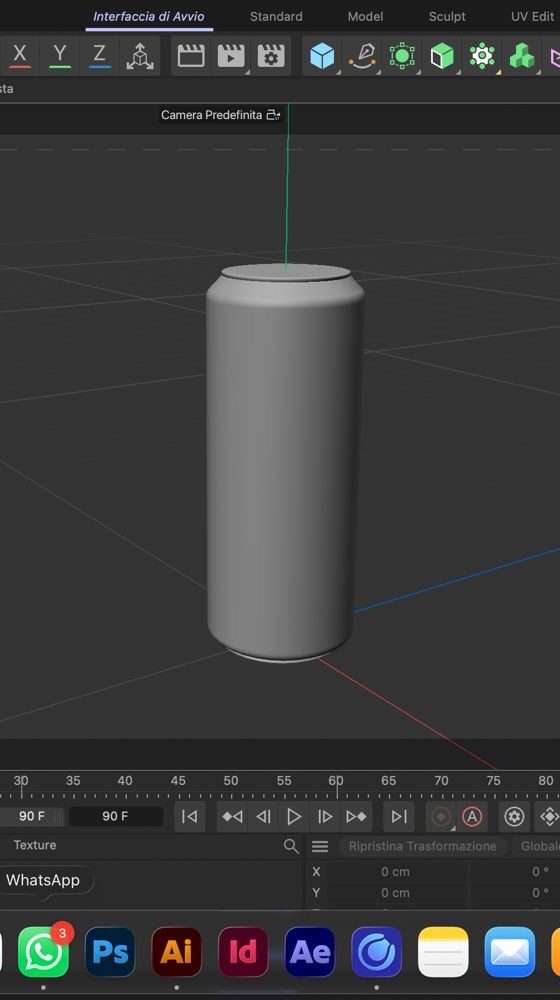Click the Y rotation 0° field
Image resolution: width=560 pixels, height=1000 pixels.
[x=517, y=893]
